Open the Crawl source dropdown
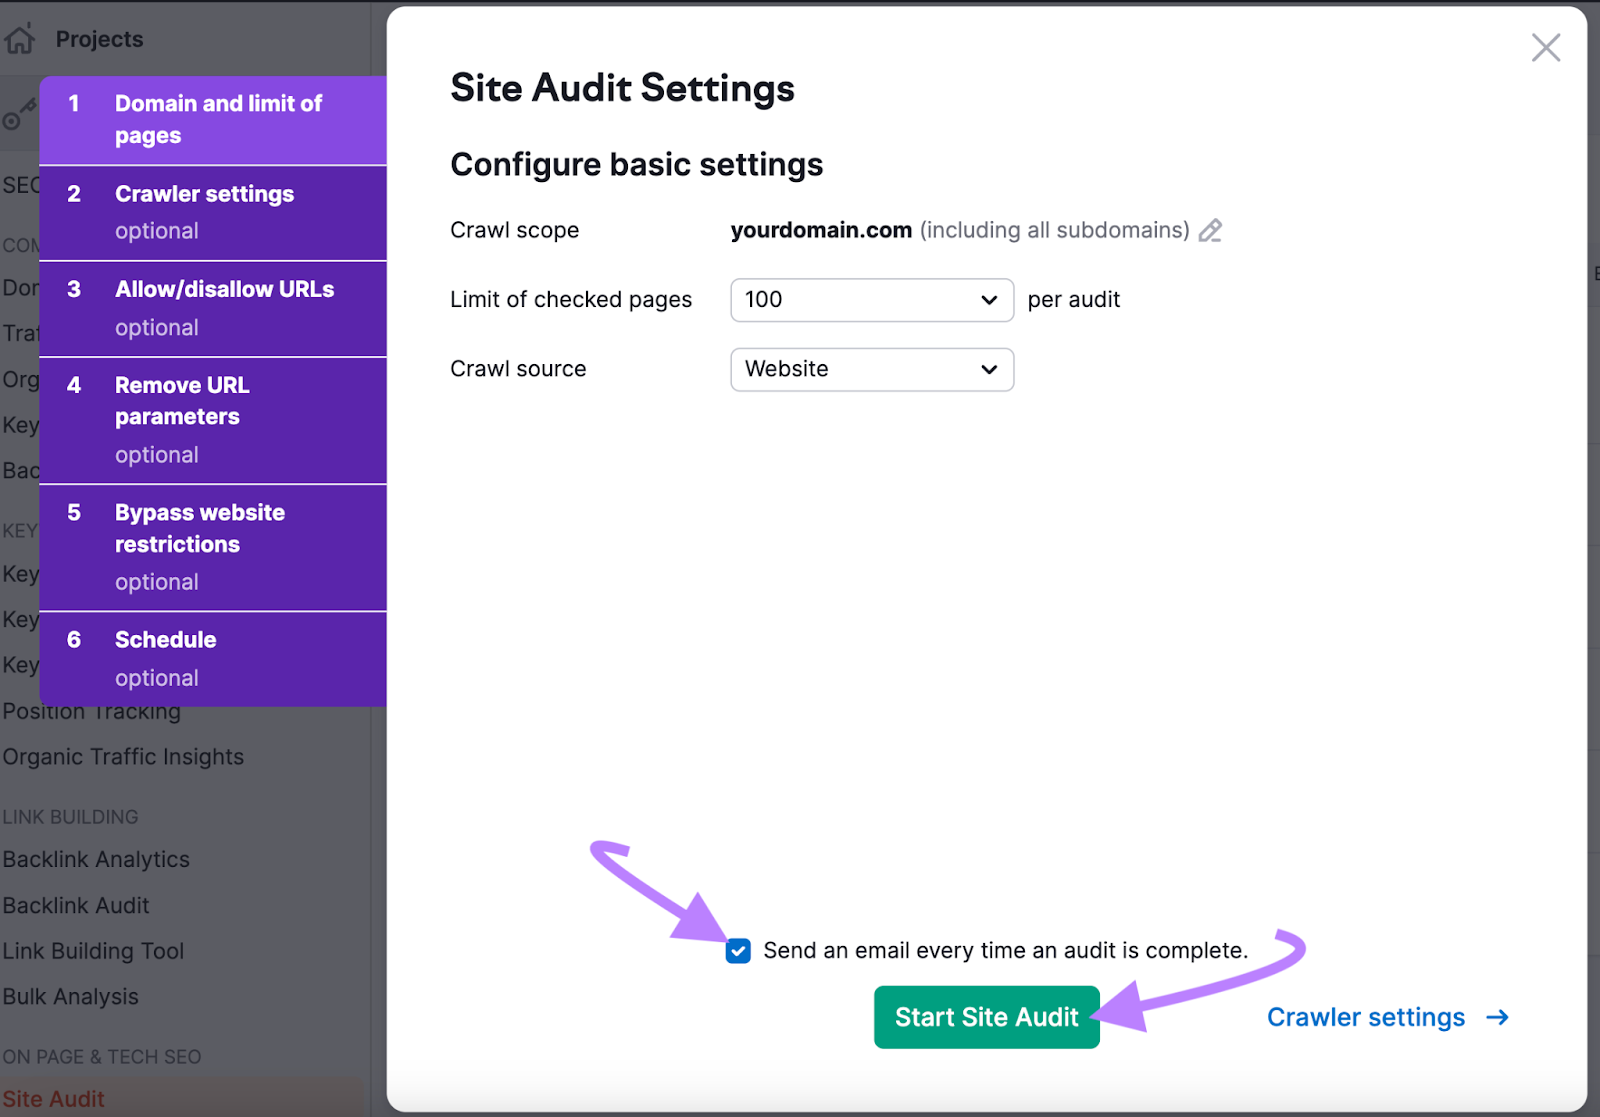Image resolution: width=1600 pixels, height=1117 pixels. tap(871, 369)
